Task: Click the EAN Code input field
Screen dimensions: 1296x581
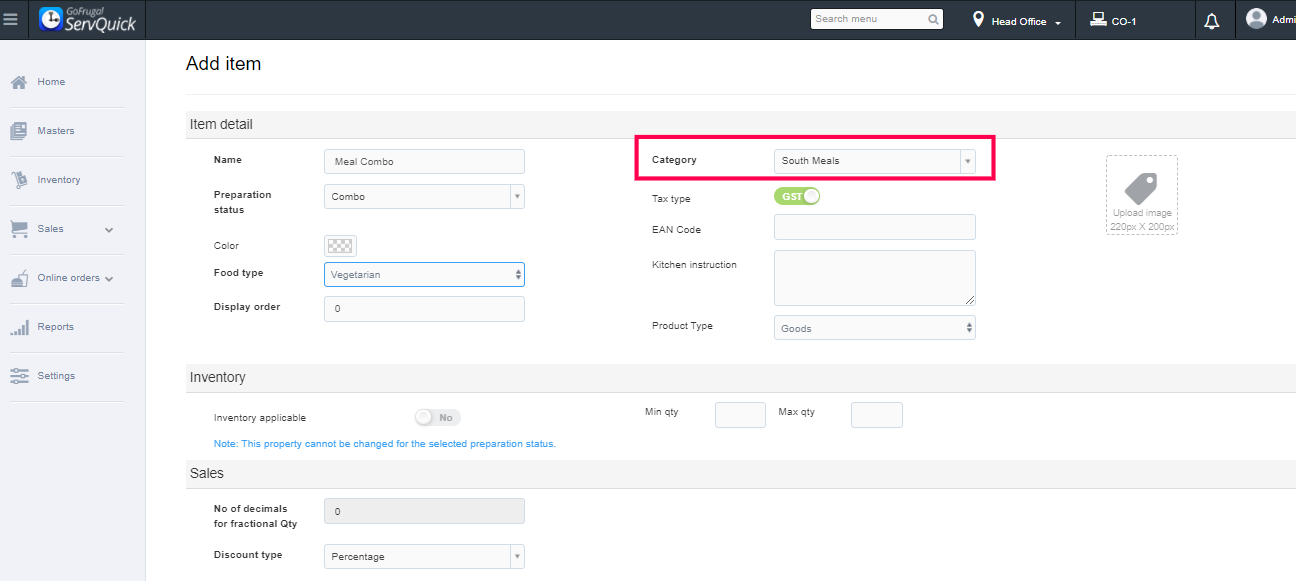Action: pos(874,227)
